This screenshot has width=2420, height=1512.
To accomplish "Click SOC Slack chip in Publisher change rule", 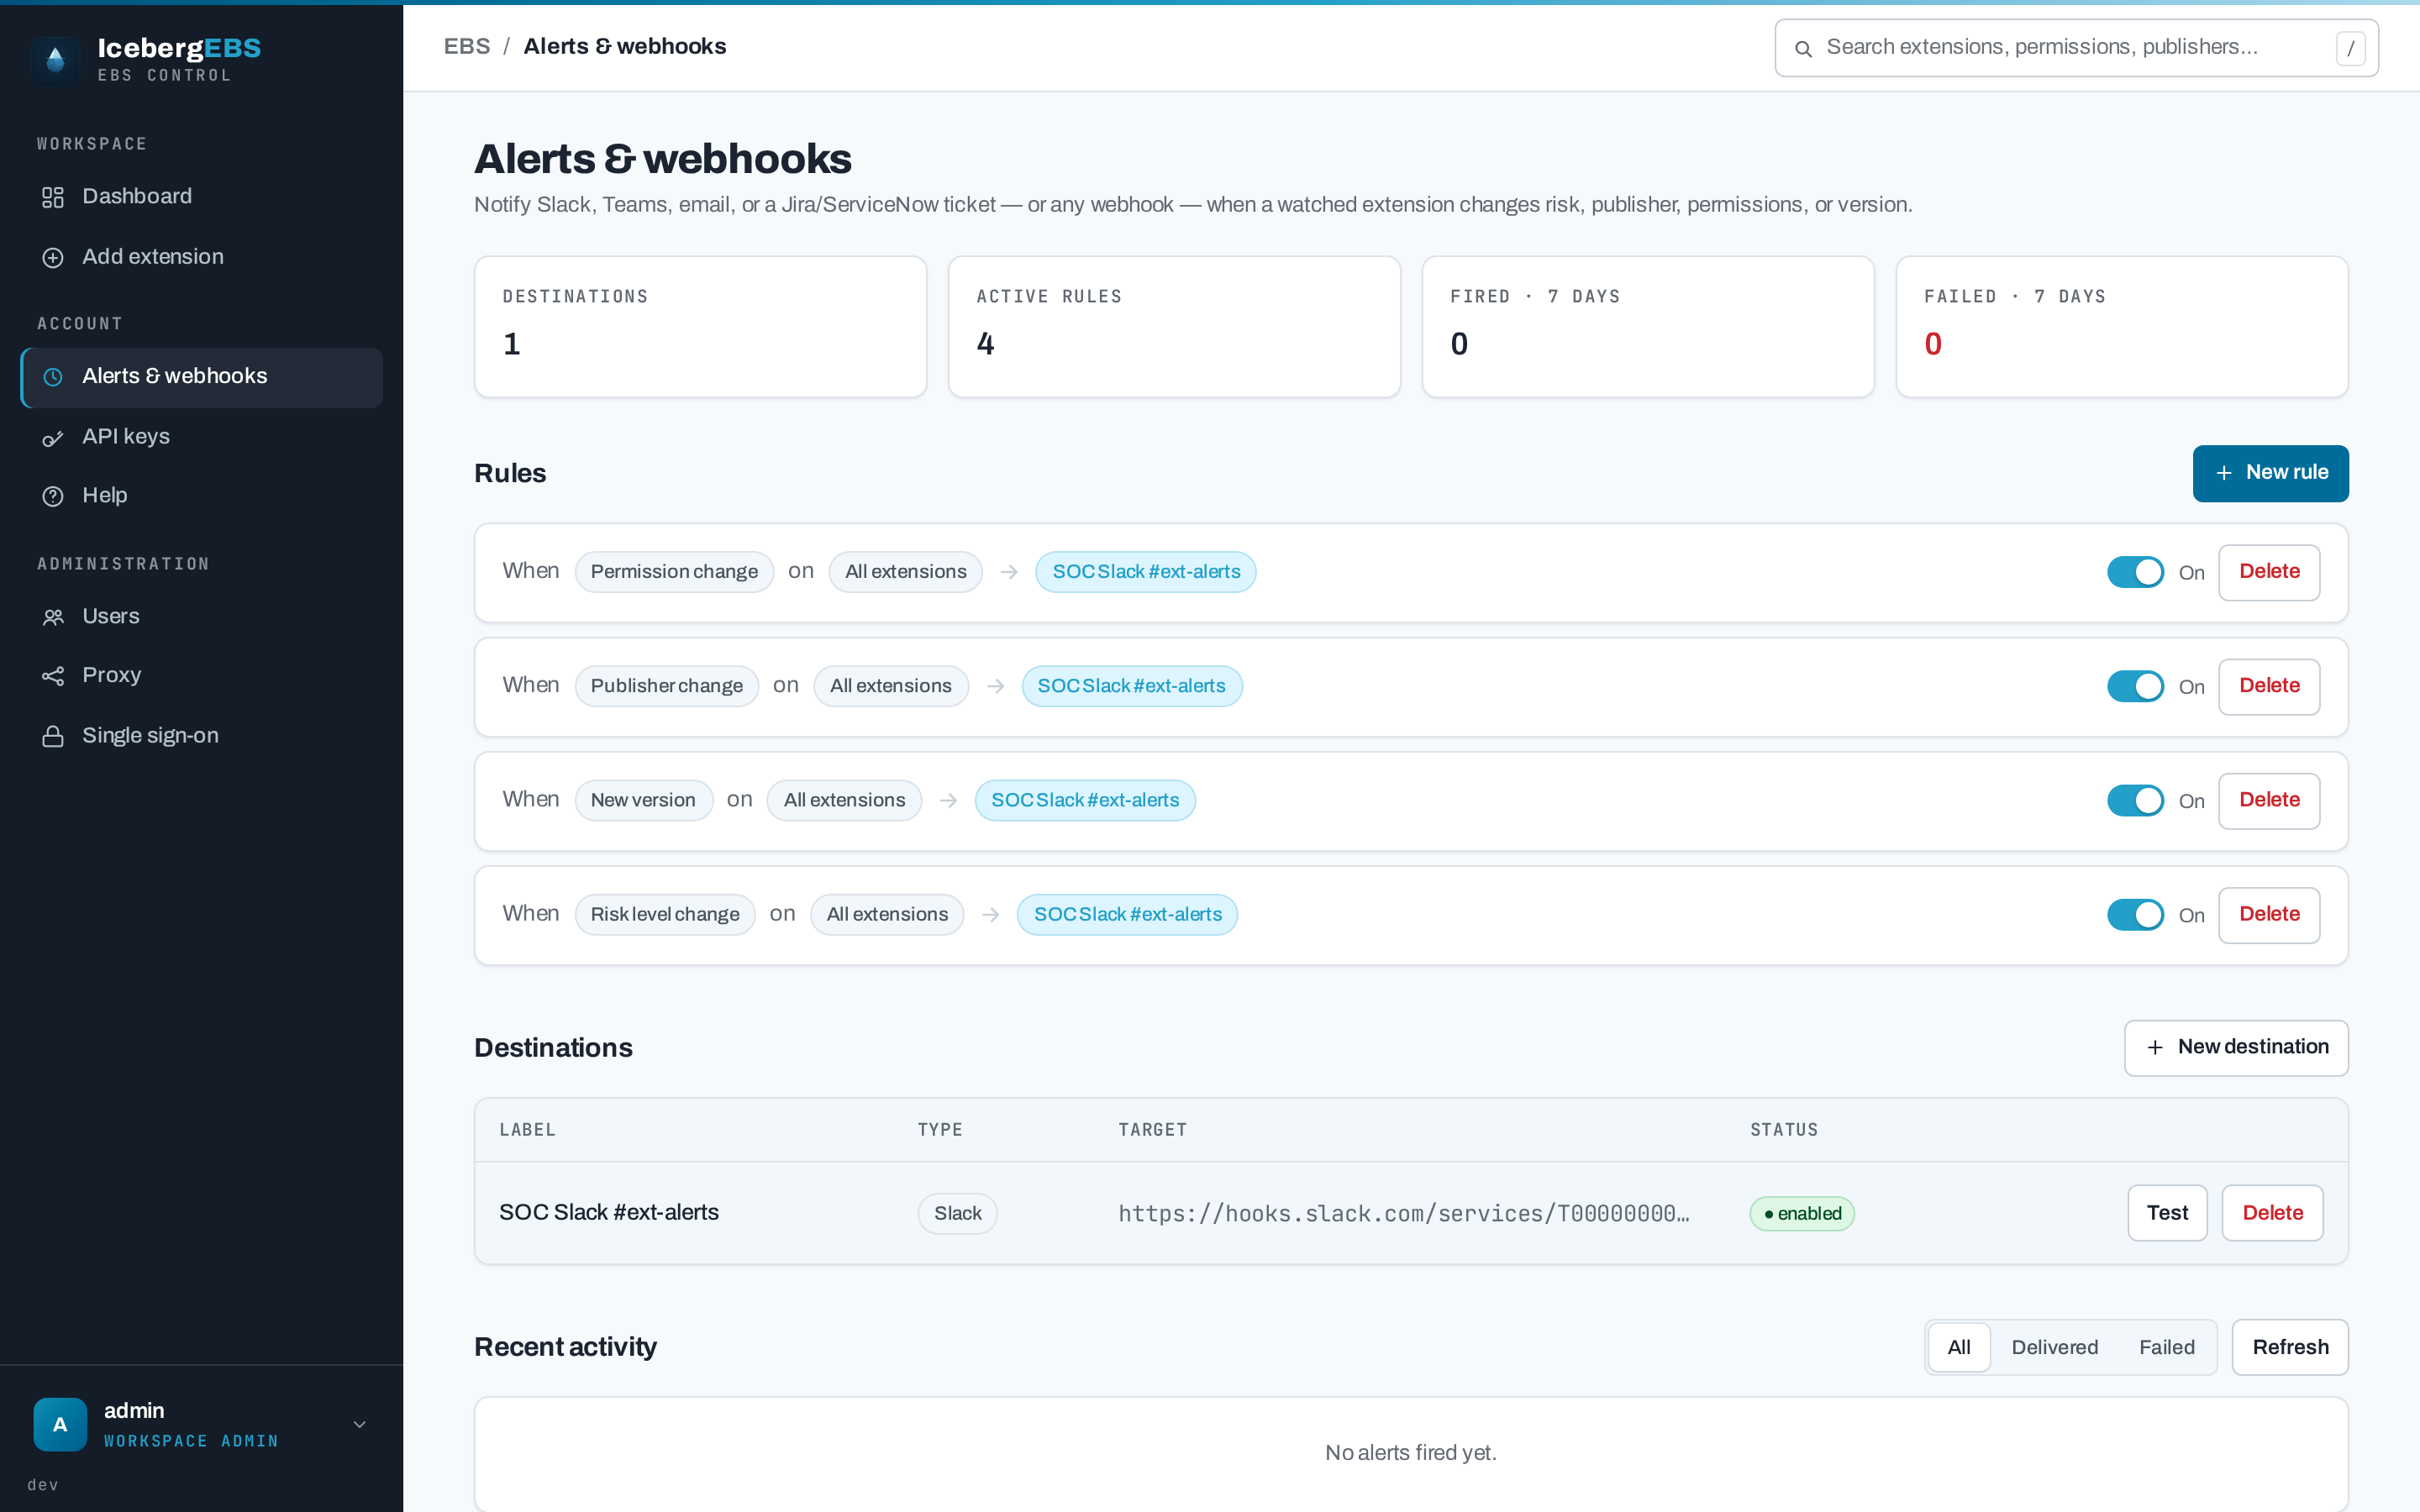I will coord(1131,686).
